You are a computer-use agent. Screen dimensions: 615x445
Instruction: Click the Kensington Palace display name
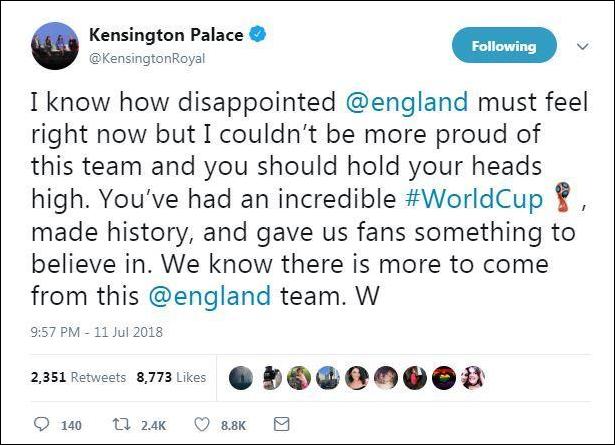[x=166, y=37]
